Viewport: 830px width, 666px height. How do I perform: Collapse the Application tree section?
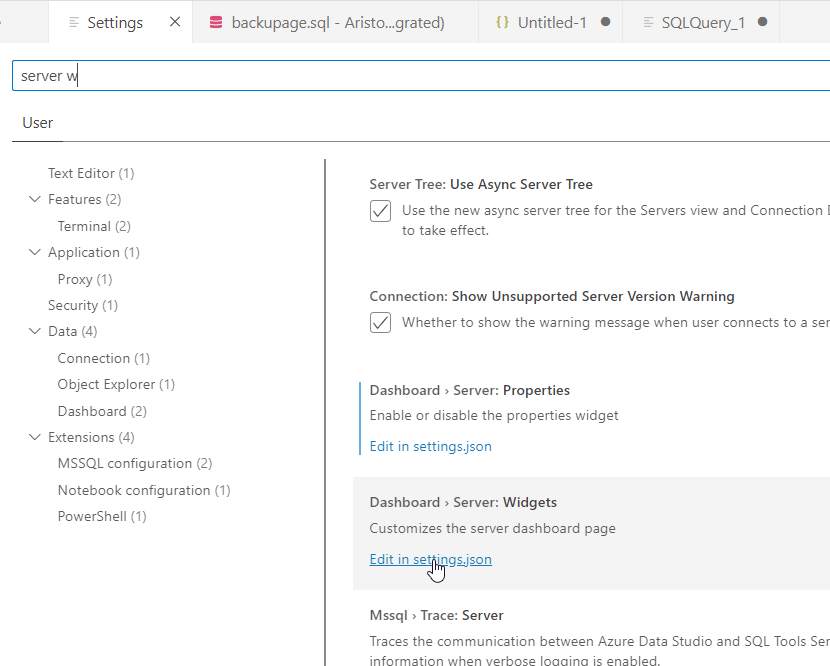click(x=35, y=252)
